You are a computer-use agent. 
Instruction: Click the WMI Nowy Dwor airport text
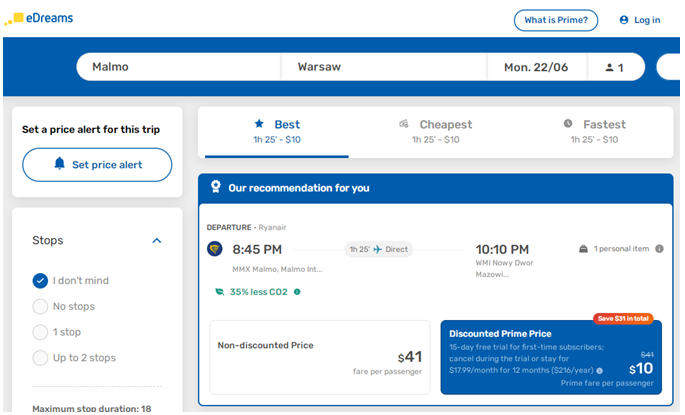tap(504, 269)
